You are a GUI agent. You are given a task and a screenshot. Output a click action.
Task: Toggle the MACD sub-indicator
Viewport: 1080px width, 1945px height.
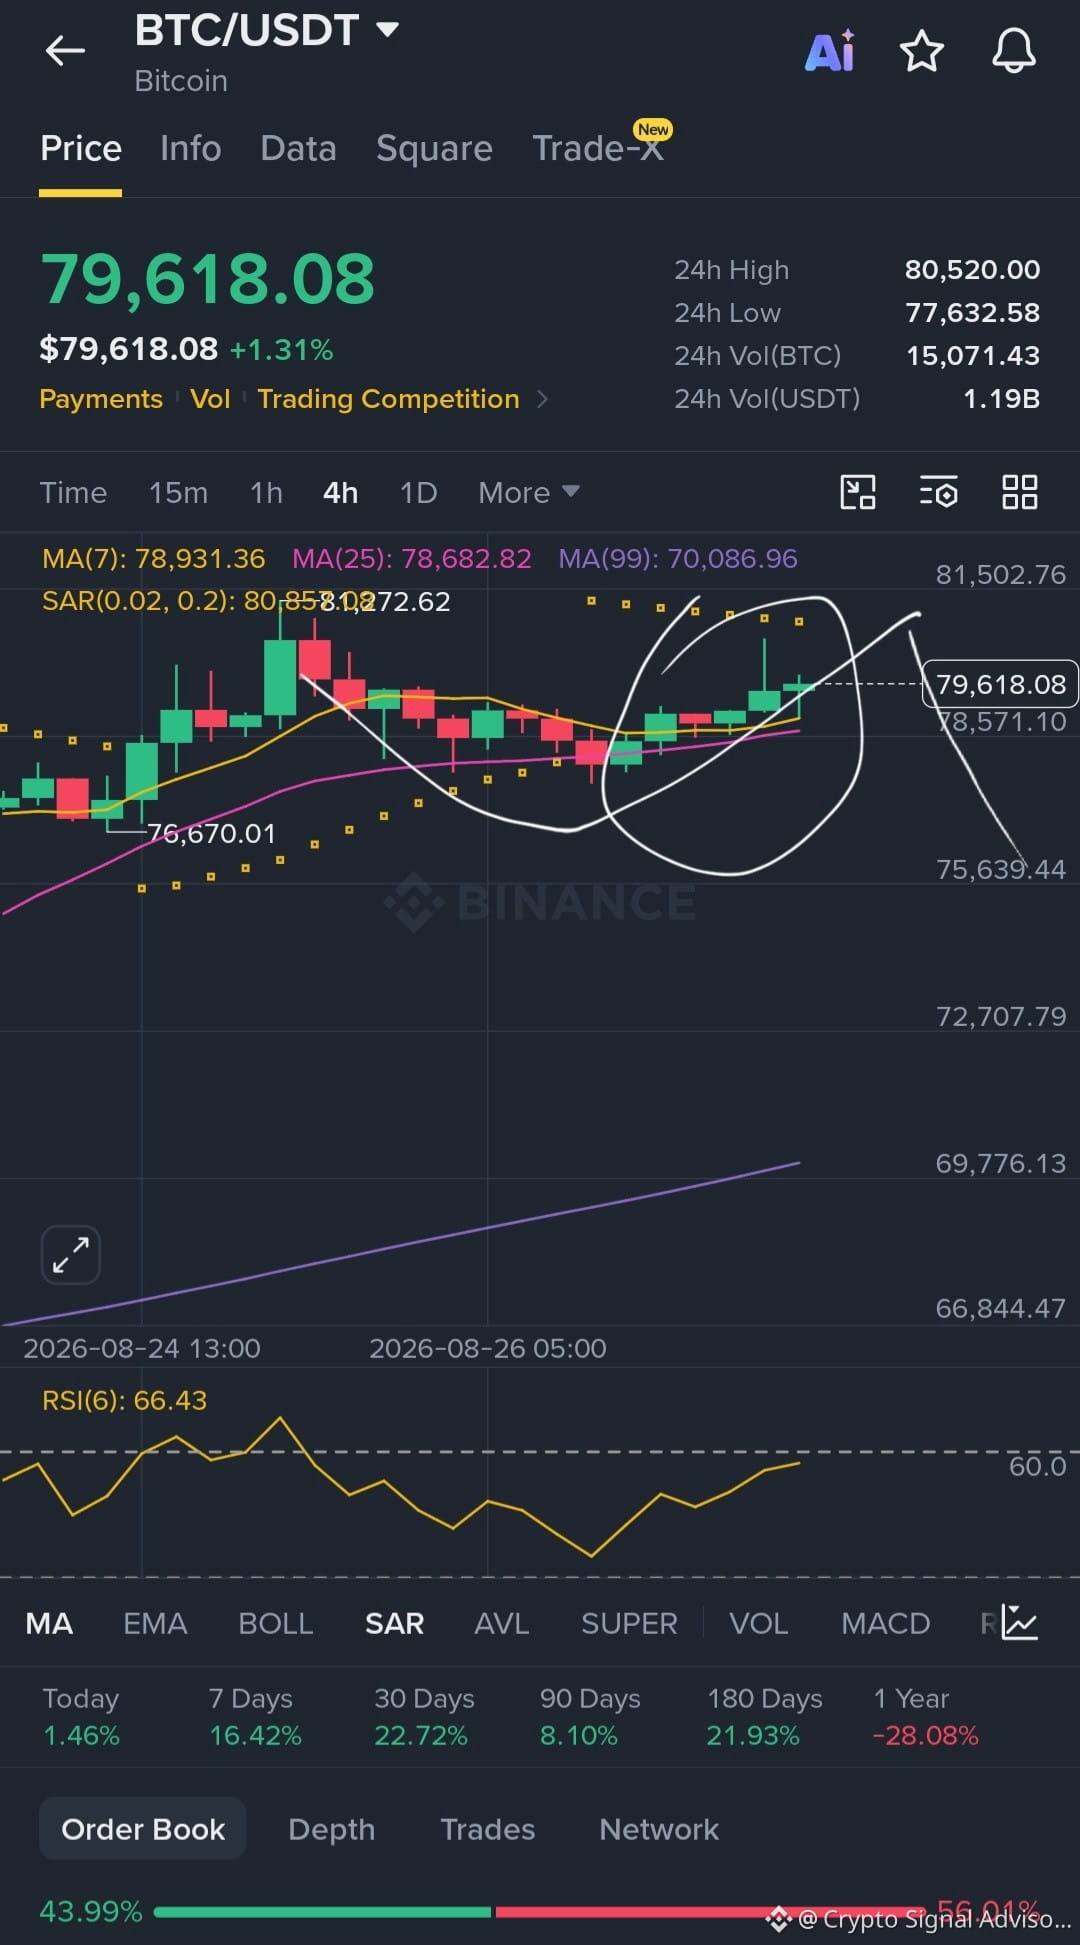point(885,1623)
